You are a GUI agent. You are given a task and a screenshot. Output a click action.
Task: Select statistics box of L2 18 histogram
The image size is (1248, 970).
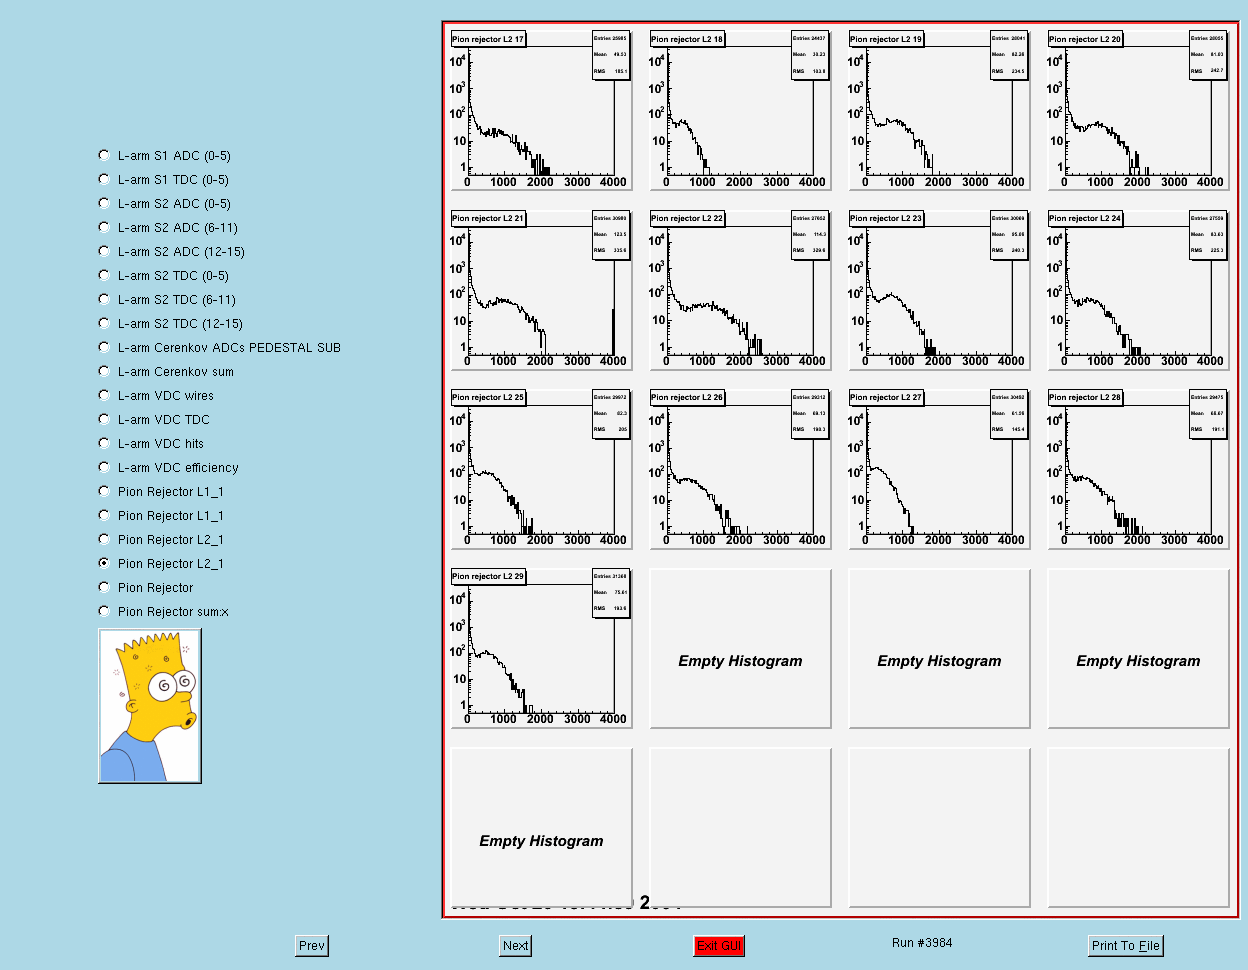click(810, 55)
